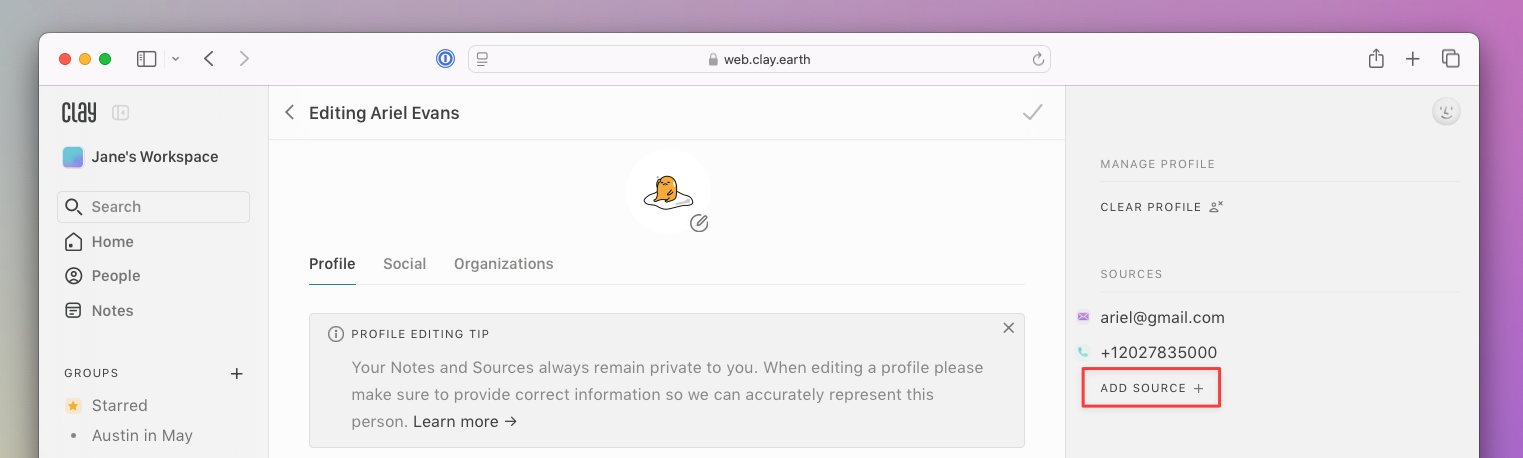Switch to the Organizations tab

[503, 264]
